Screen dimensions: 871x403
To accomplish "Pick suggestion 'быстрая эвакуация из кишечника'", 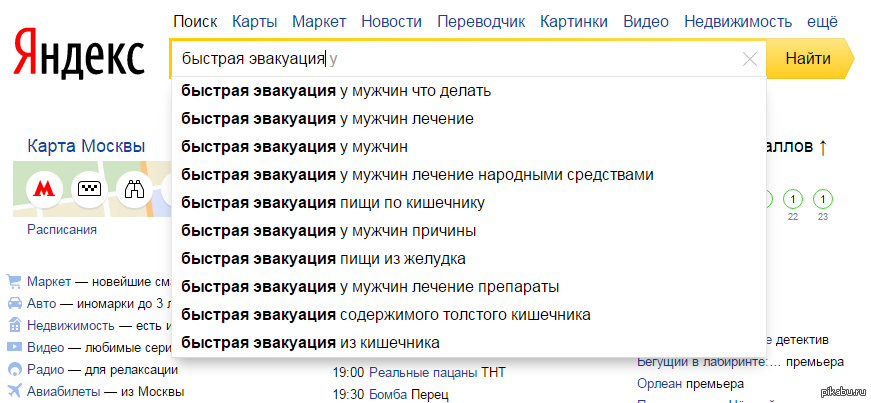I will click(310, 343).
